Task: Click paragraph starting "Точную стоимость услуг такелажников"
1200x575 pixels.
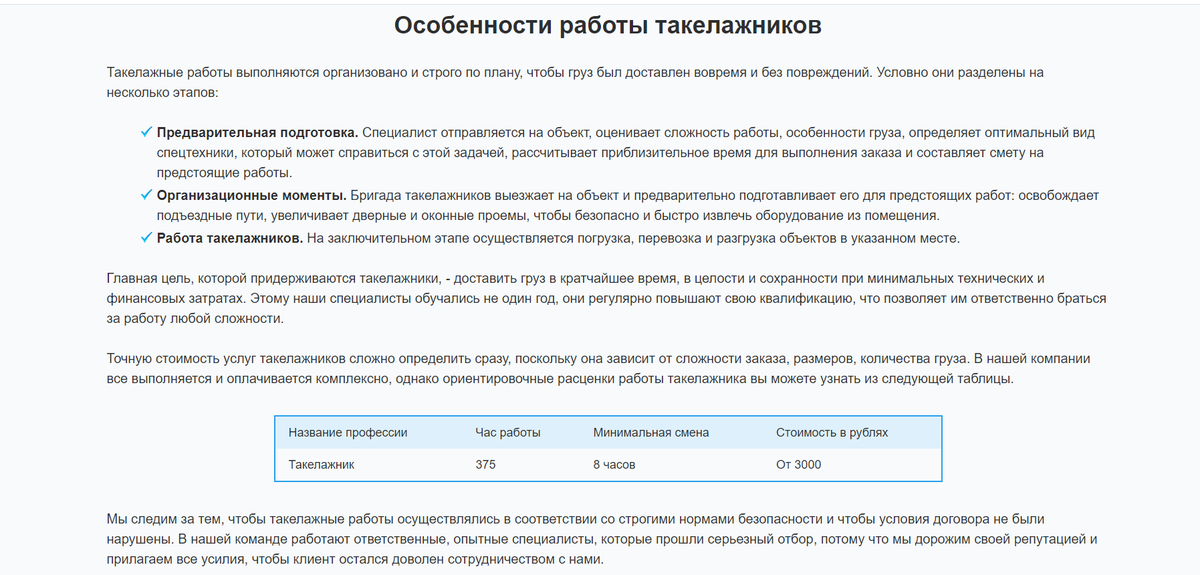Action: click(598, 369)
